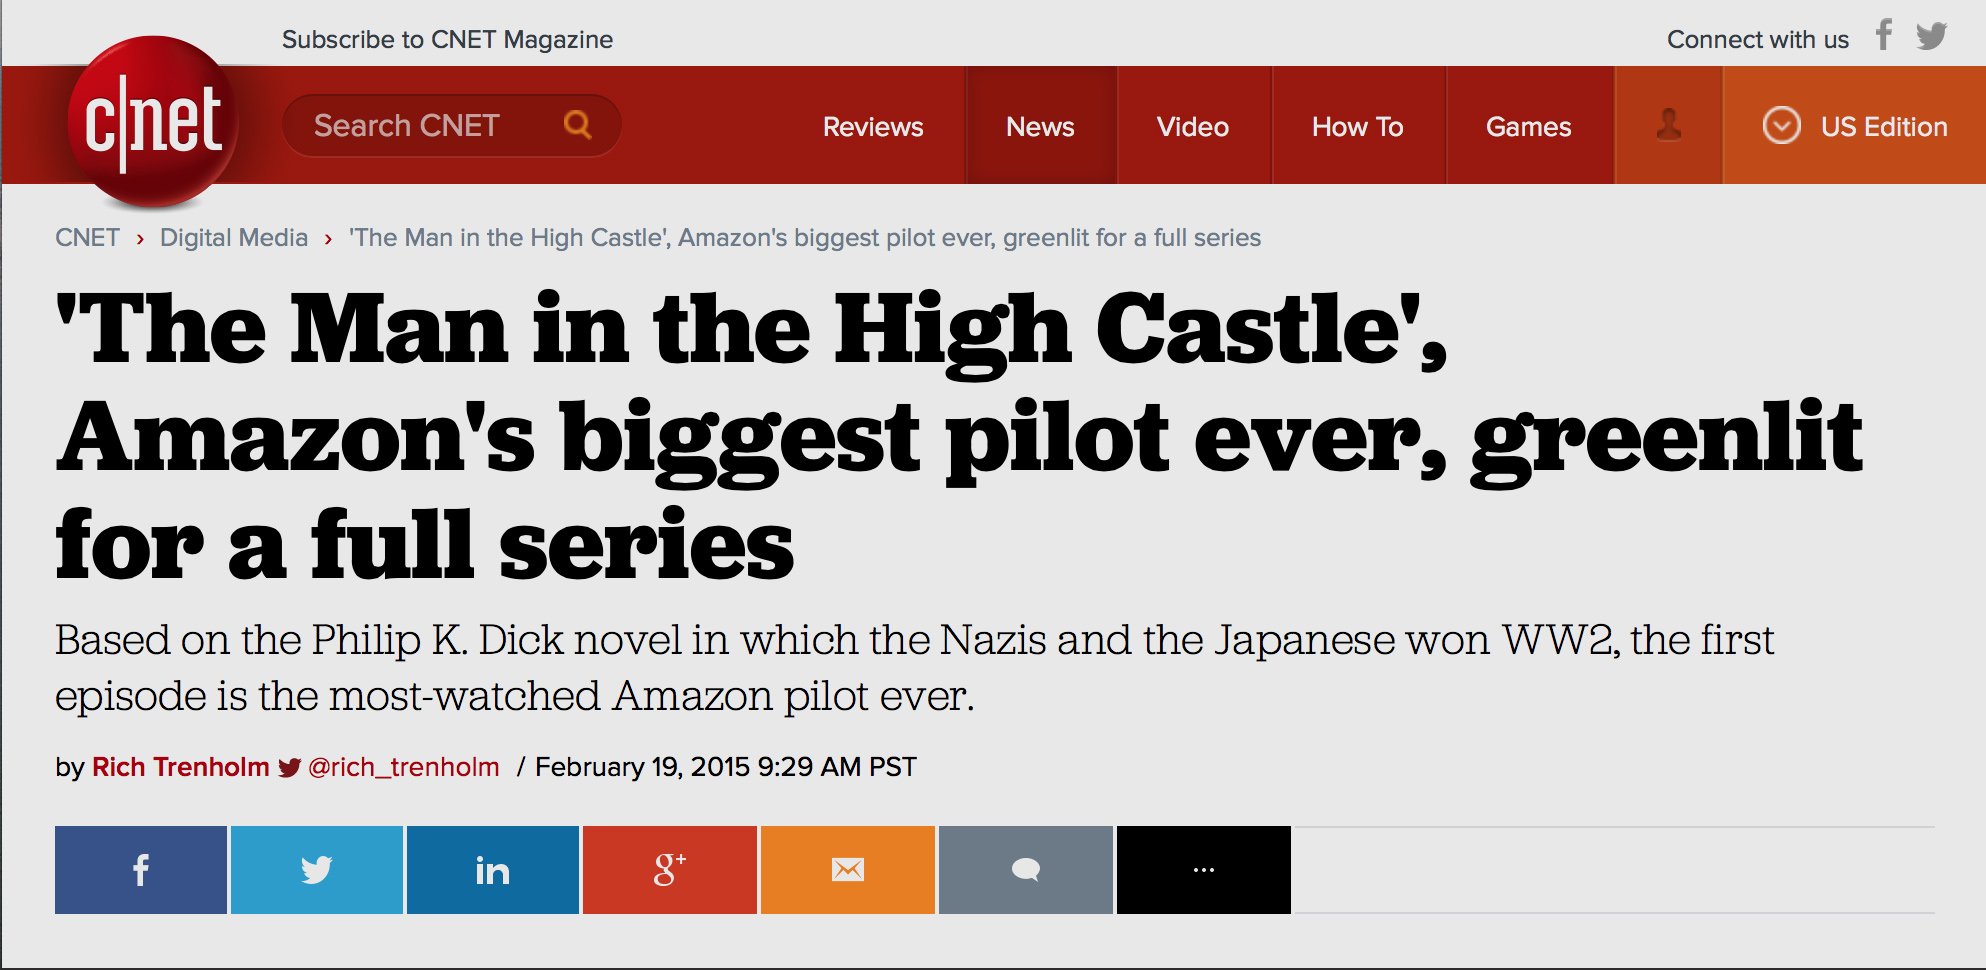Expand the US Edition dropdown
Viewport: 1986px width, 970px height.
1855,125
